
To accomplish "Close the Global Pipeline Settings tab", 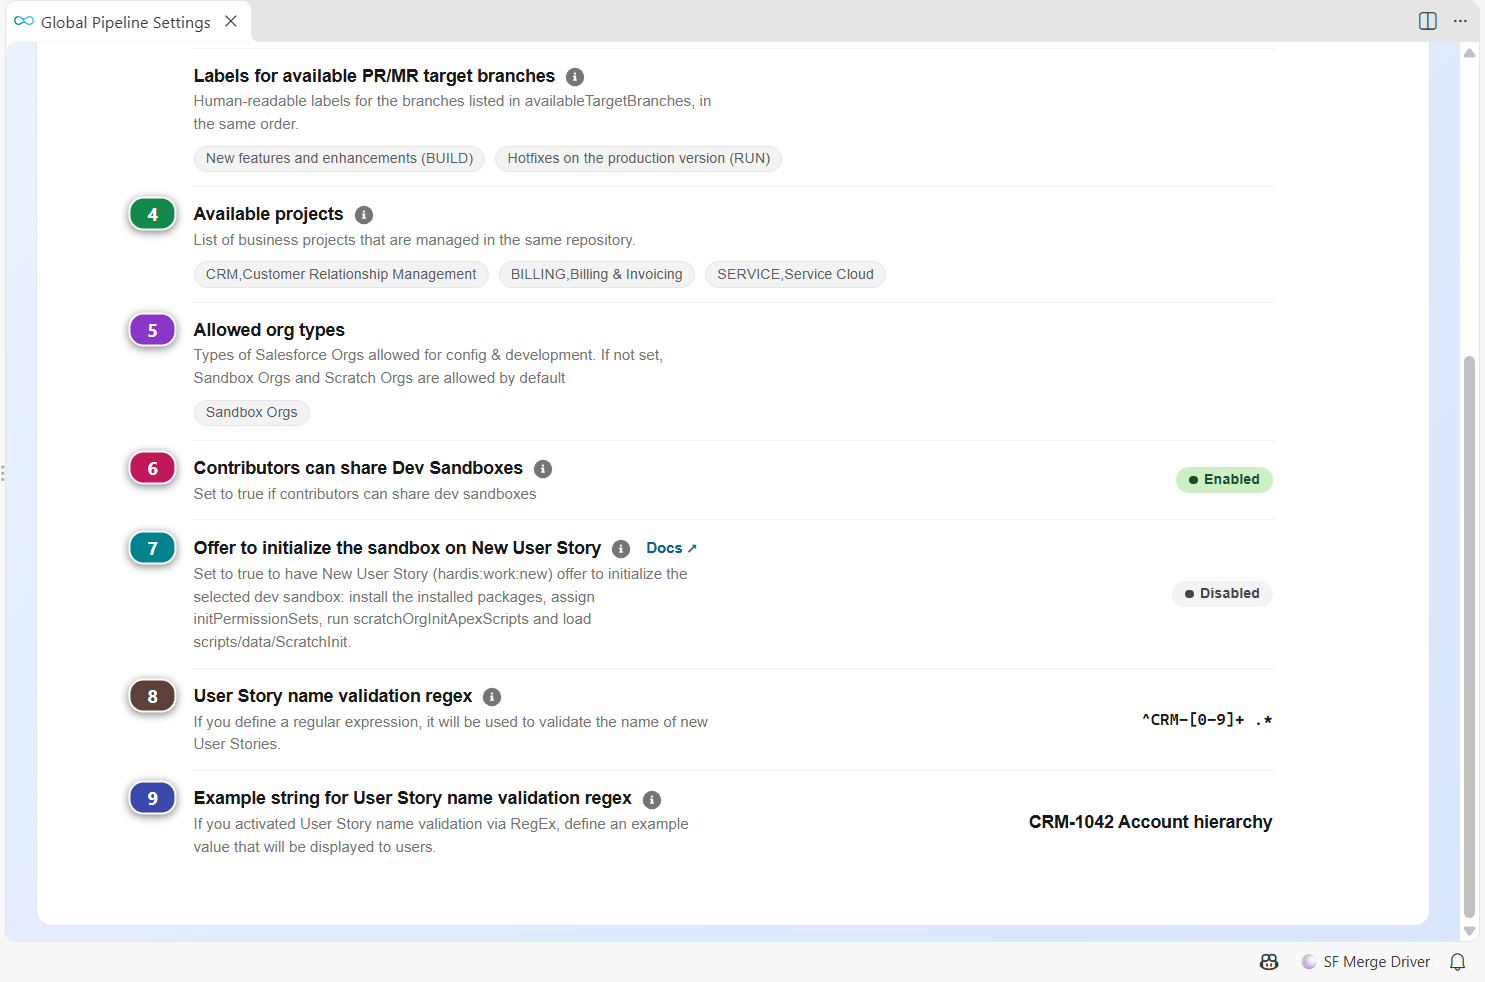I will (231, 21).
